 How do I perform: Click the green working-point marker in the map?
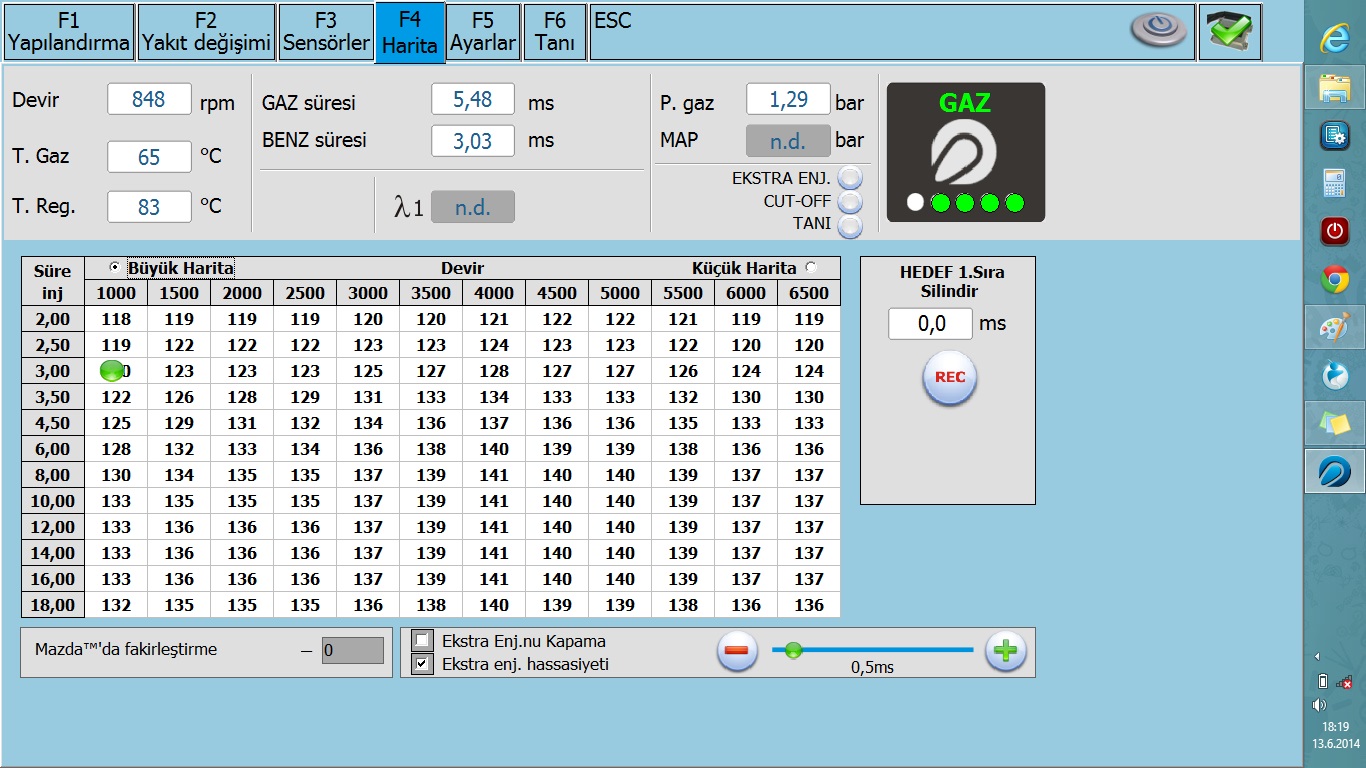coord(112,371)
